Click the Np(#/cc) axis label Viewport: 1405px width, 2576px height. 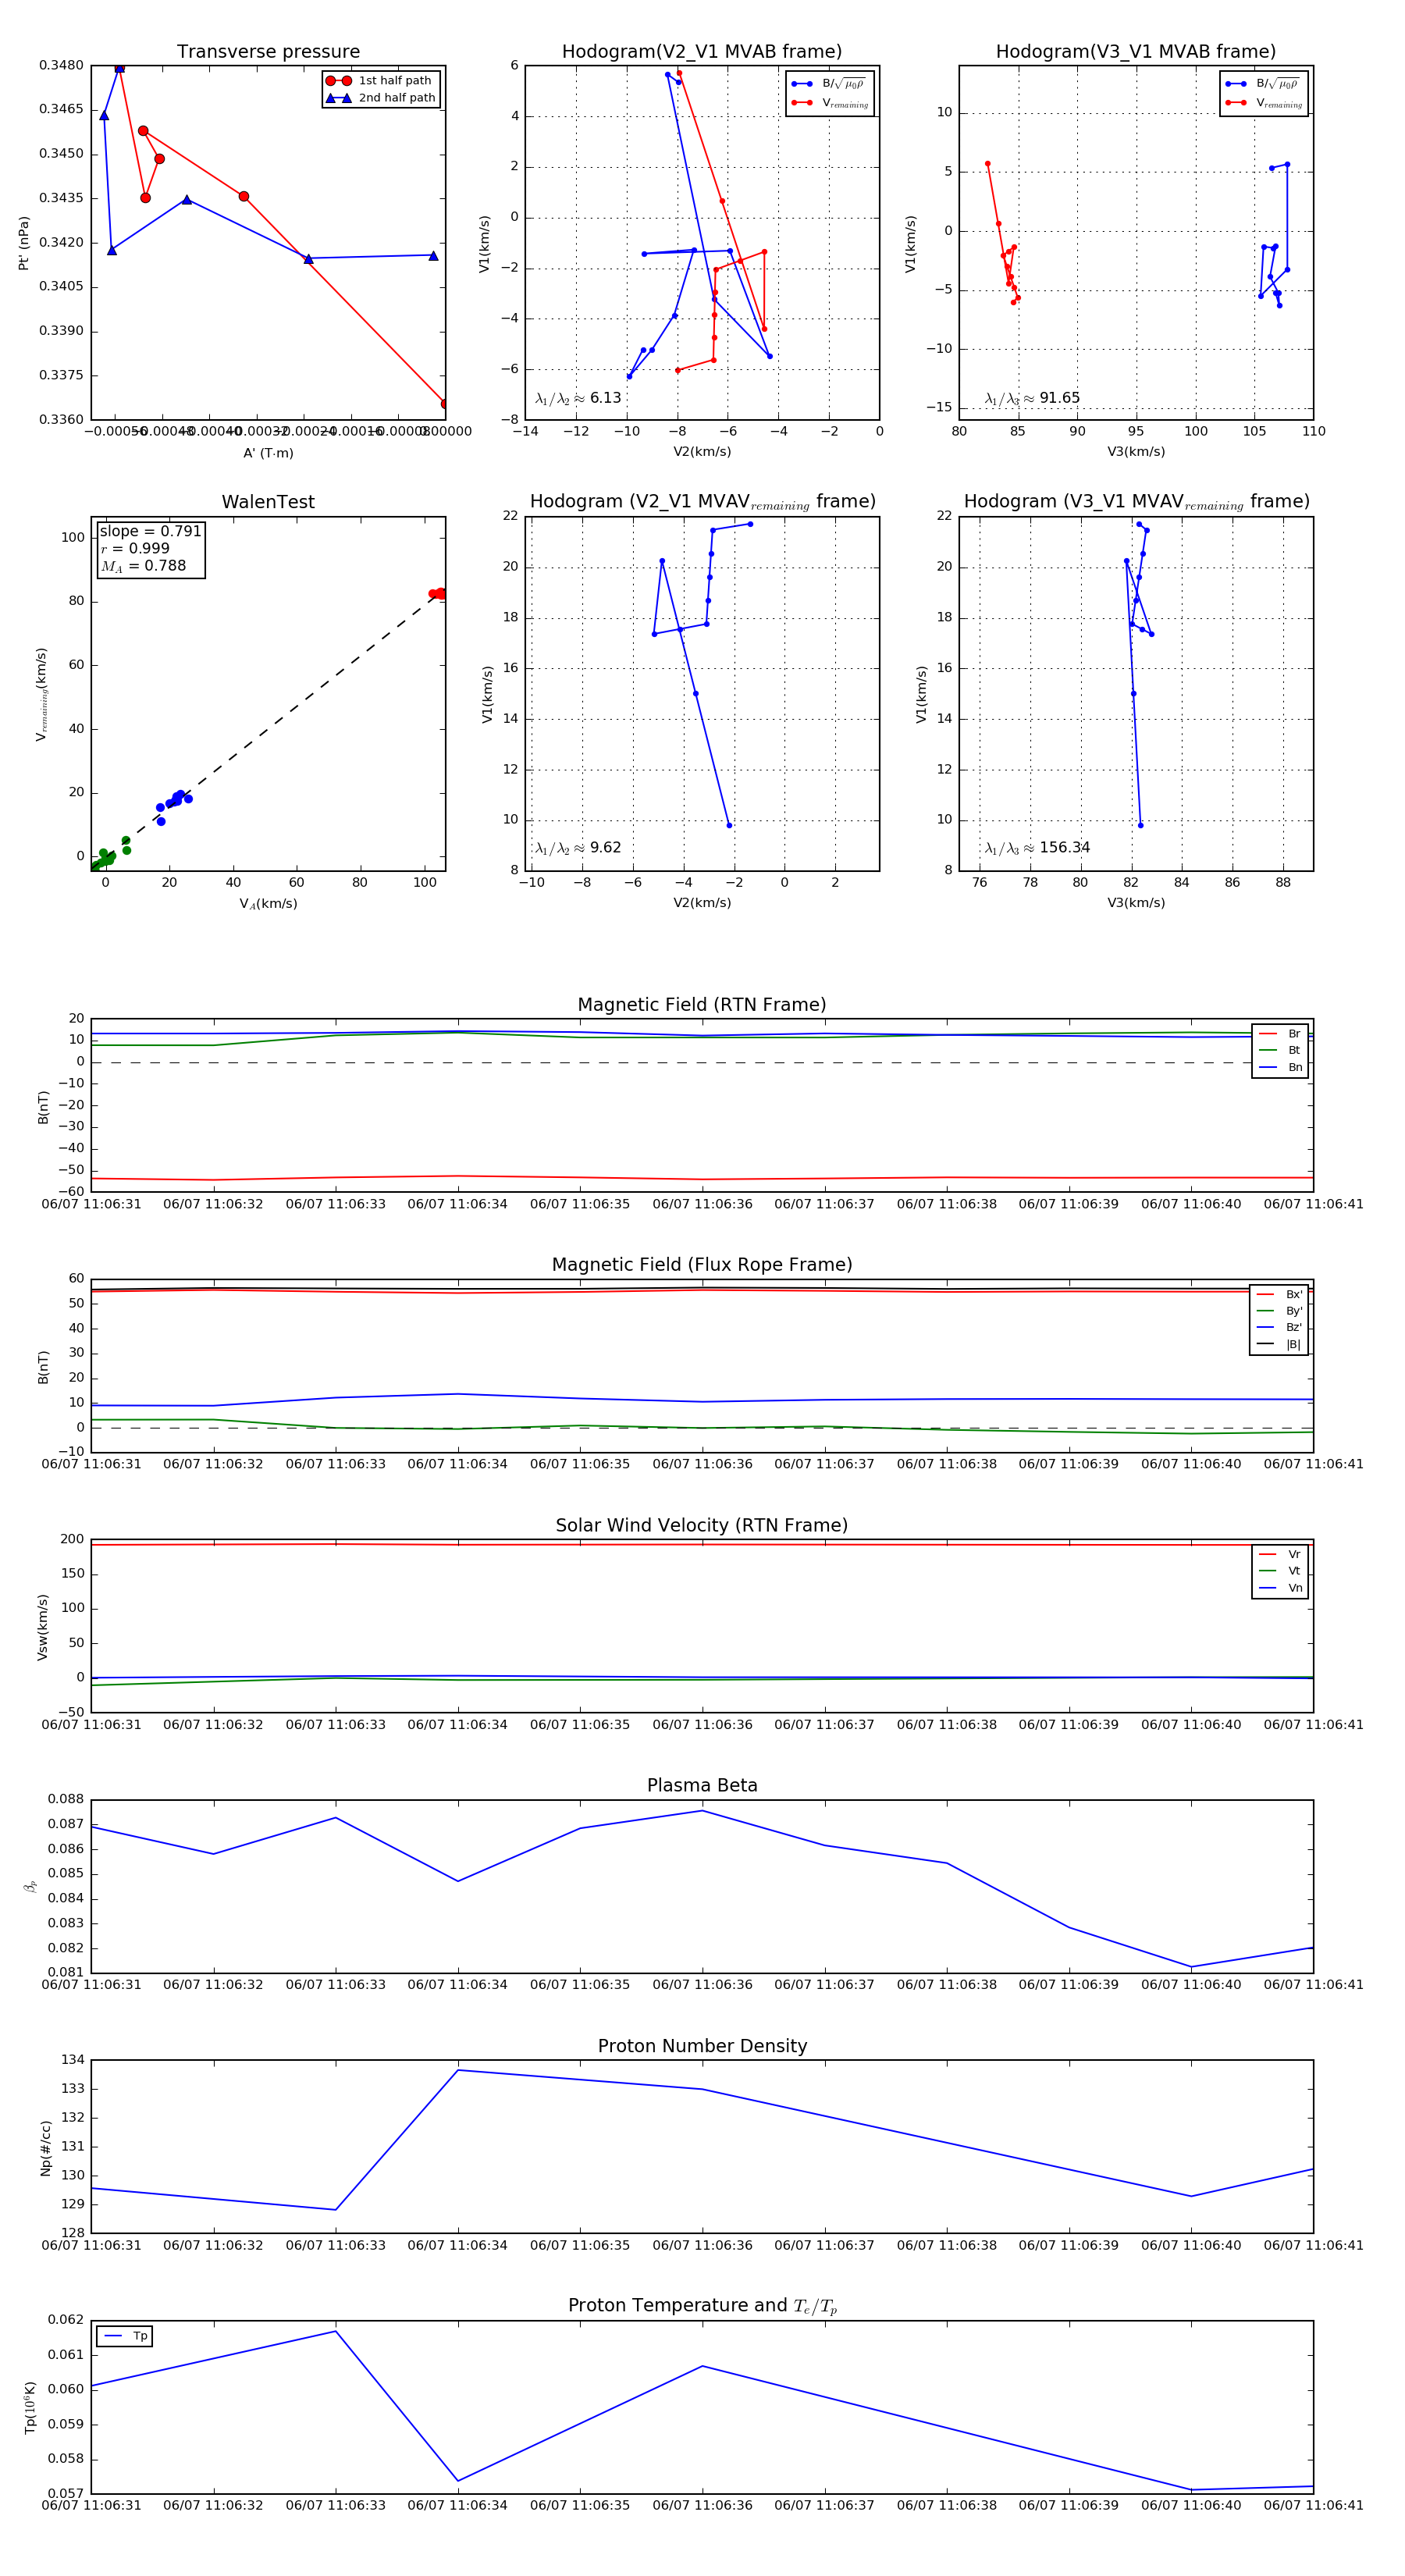45,2146
